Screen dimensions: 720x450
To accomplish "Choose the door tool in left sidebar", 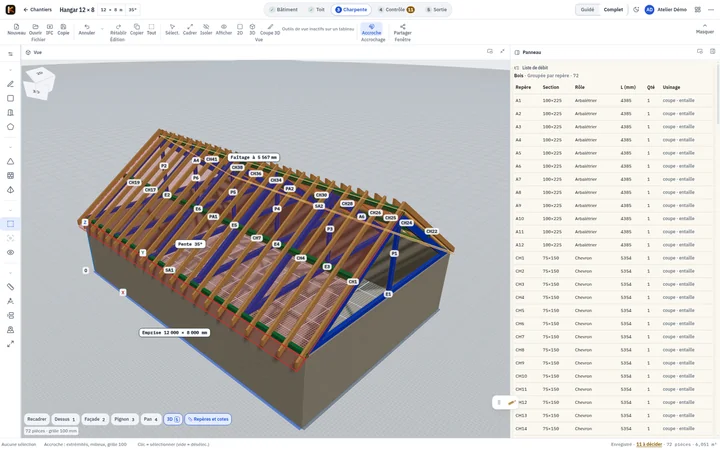I will (x=11, y=112).
